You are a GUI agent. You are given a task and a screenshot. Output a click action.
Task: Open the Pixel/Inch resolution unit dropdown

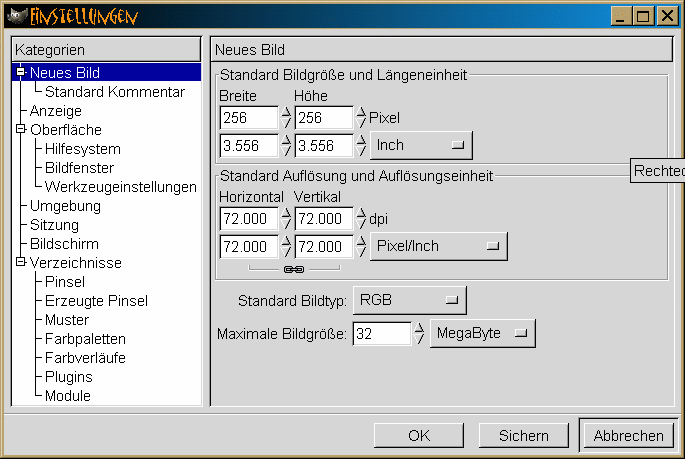coord(438,246)
